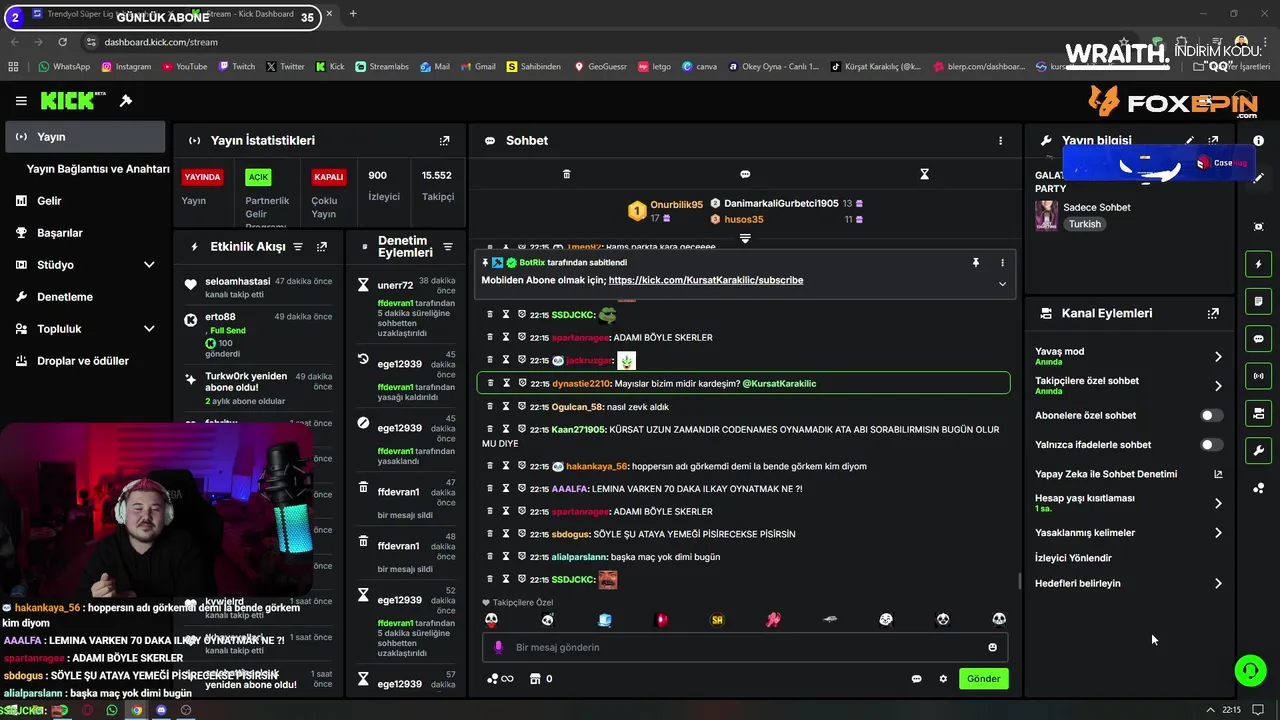Click the hourglass icon in chat toolbar
Viewport: 1280px width, 720px height.
[924, 174]
